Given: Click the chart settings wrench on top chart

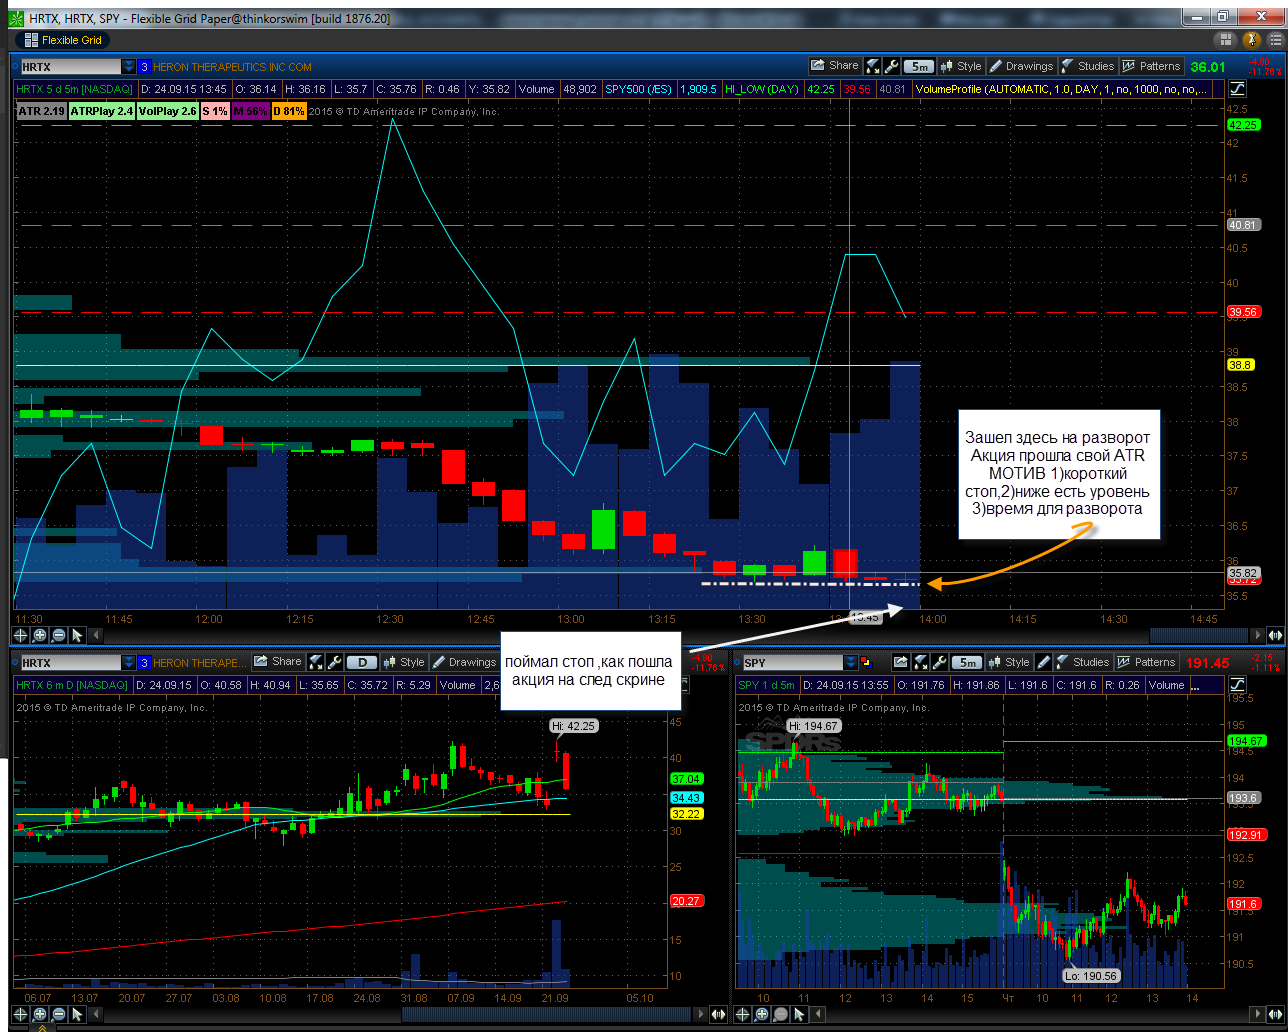Looking at the screenshot, I should pos(891,66).
